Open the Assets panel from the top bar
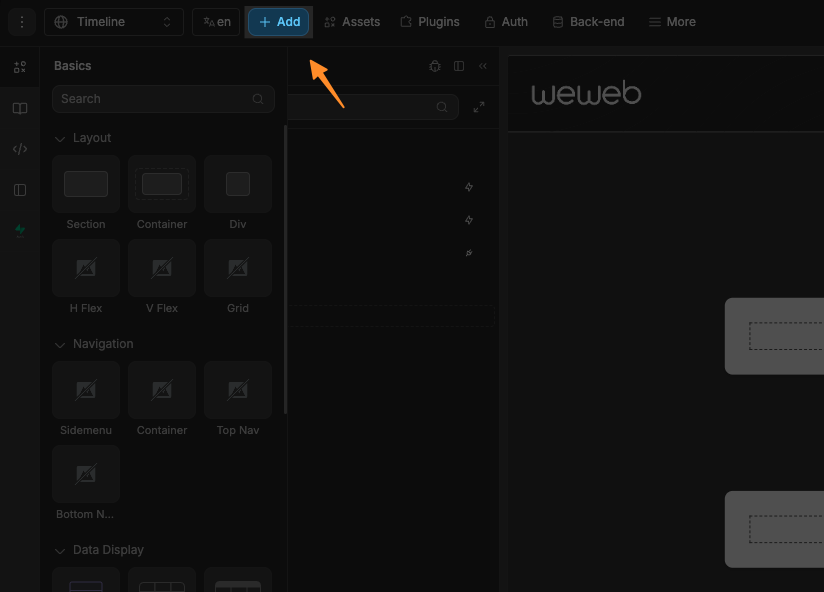824x592 pixels. (352, 21)
